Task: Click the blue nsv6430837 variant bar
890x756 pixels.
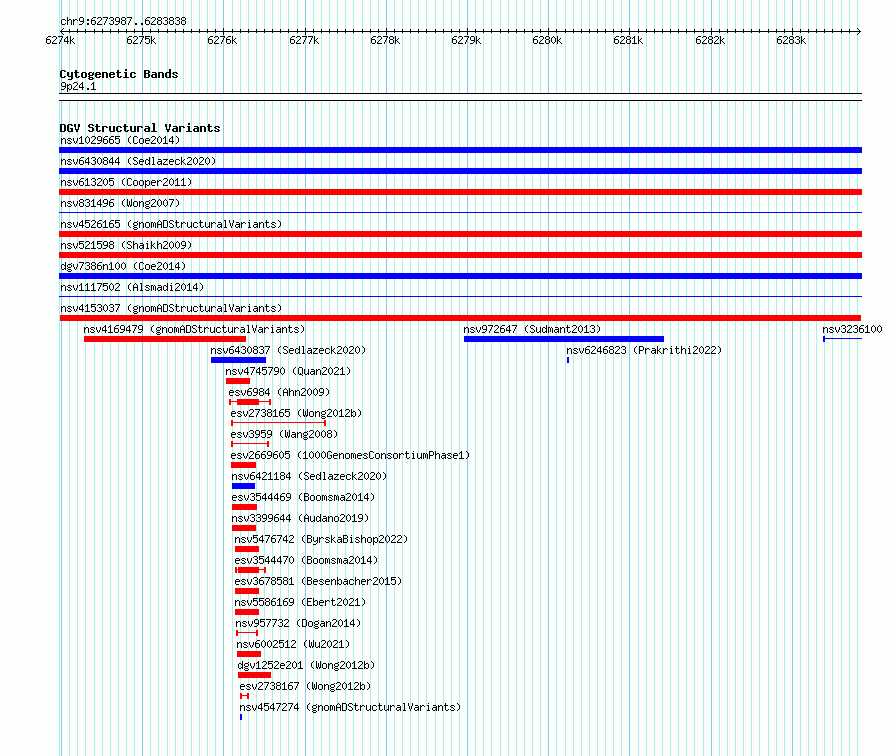Action: click(x=238, y=360)
